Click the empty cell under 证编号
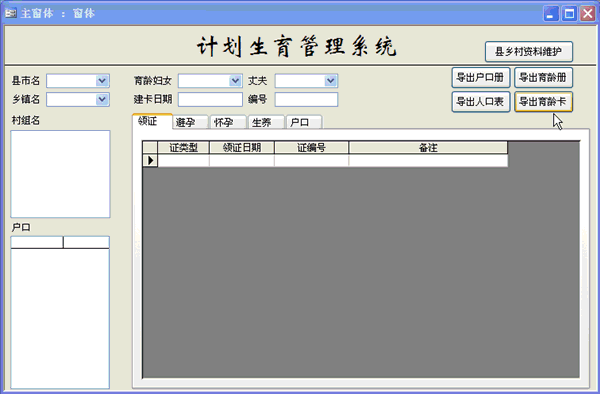 [311, 161]
